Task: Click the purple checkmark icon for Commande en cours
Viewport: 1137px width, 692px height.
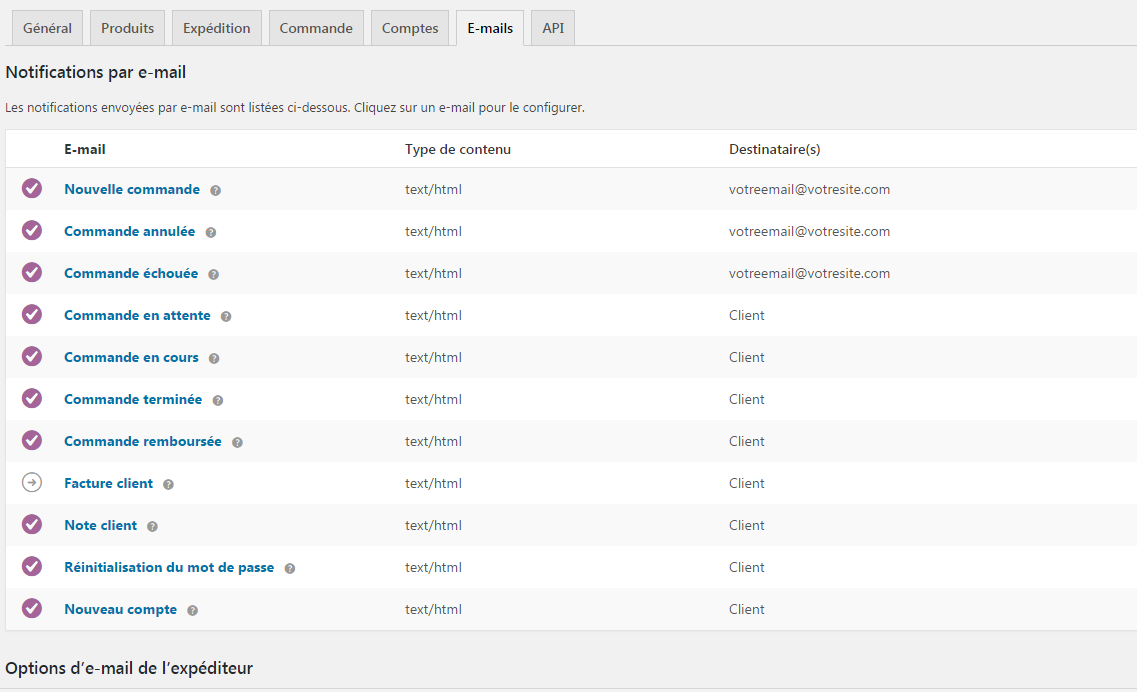Action: click(31, 356)
